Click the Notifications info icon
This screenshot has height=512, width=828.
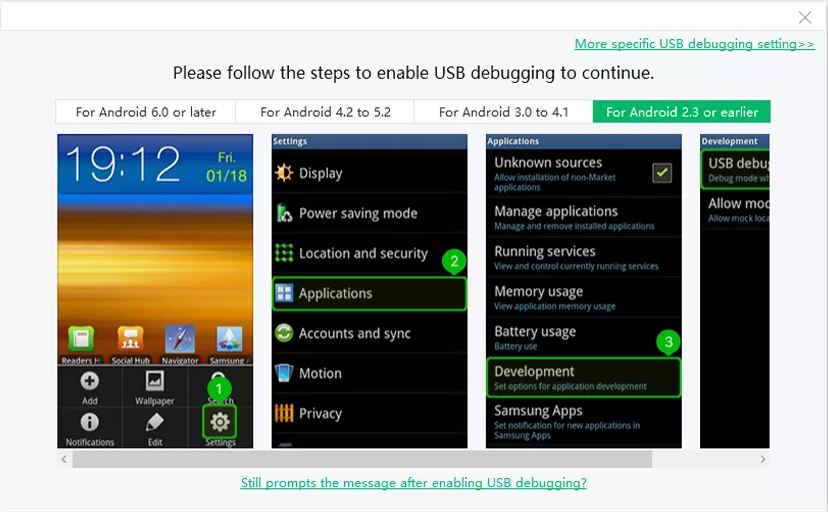tap(90, 423)
